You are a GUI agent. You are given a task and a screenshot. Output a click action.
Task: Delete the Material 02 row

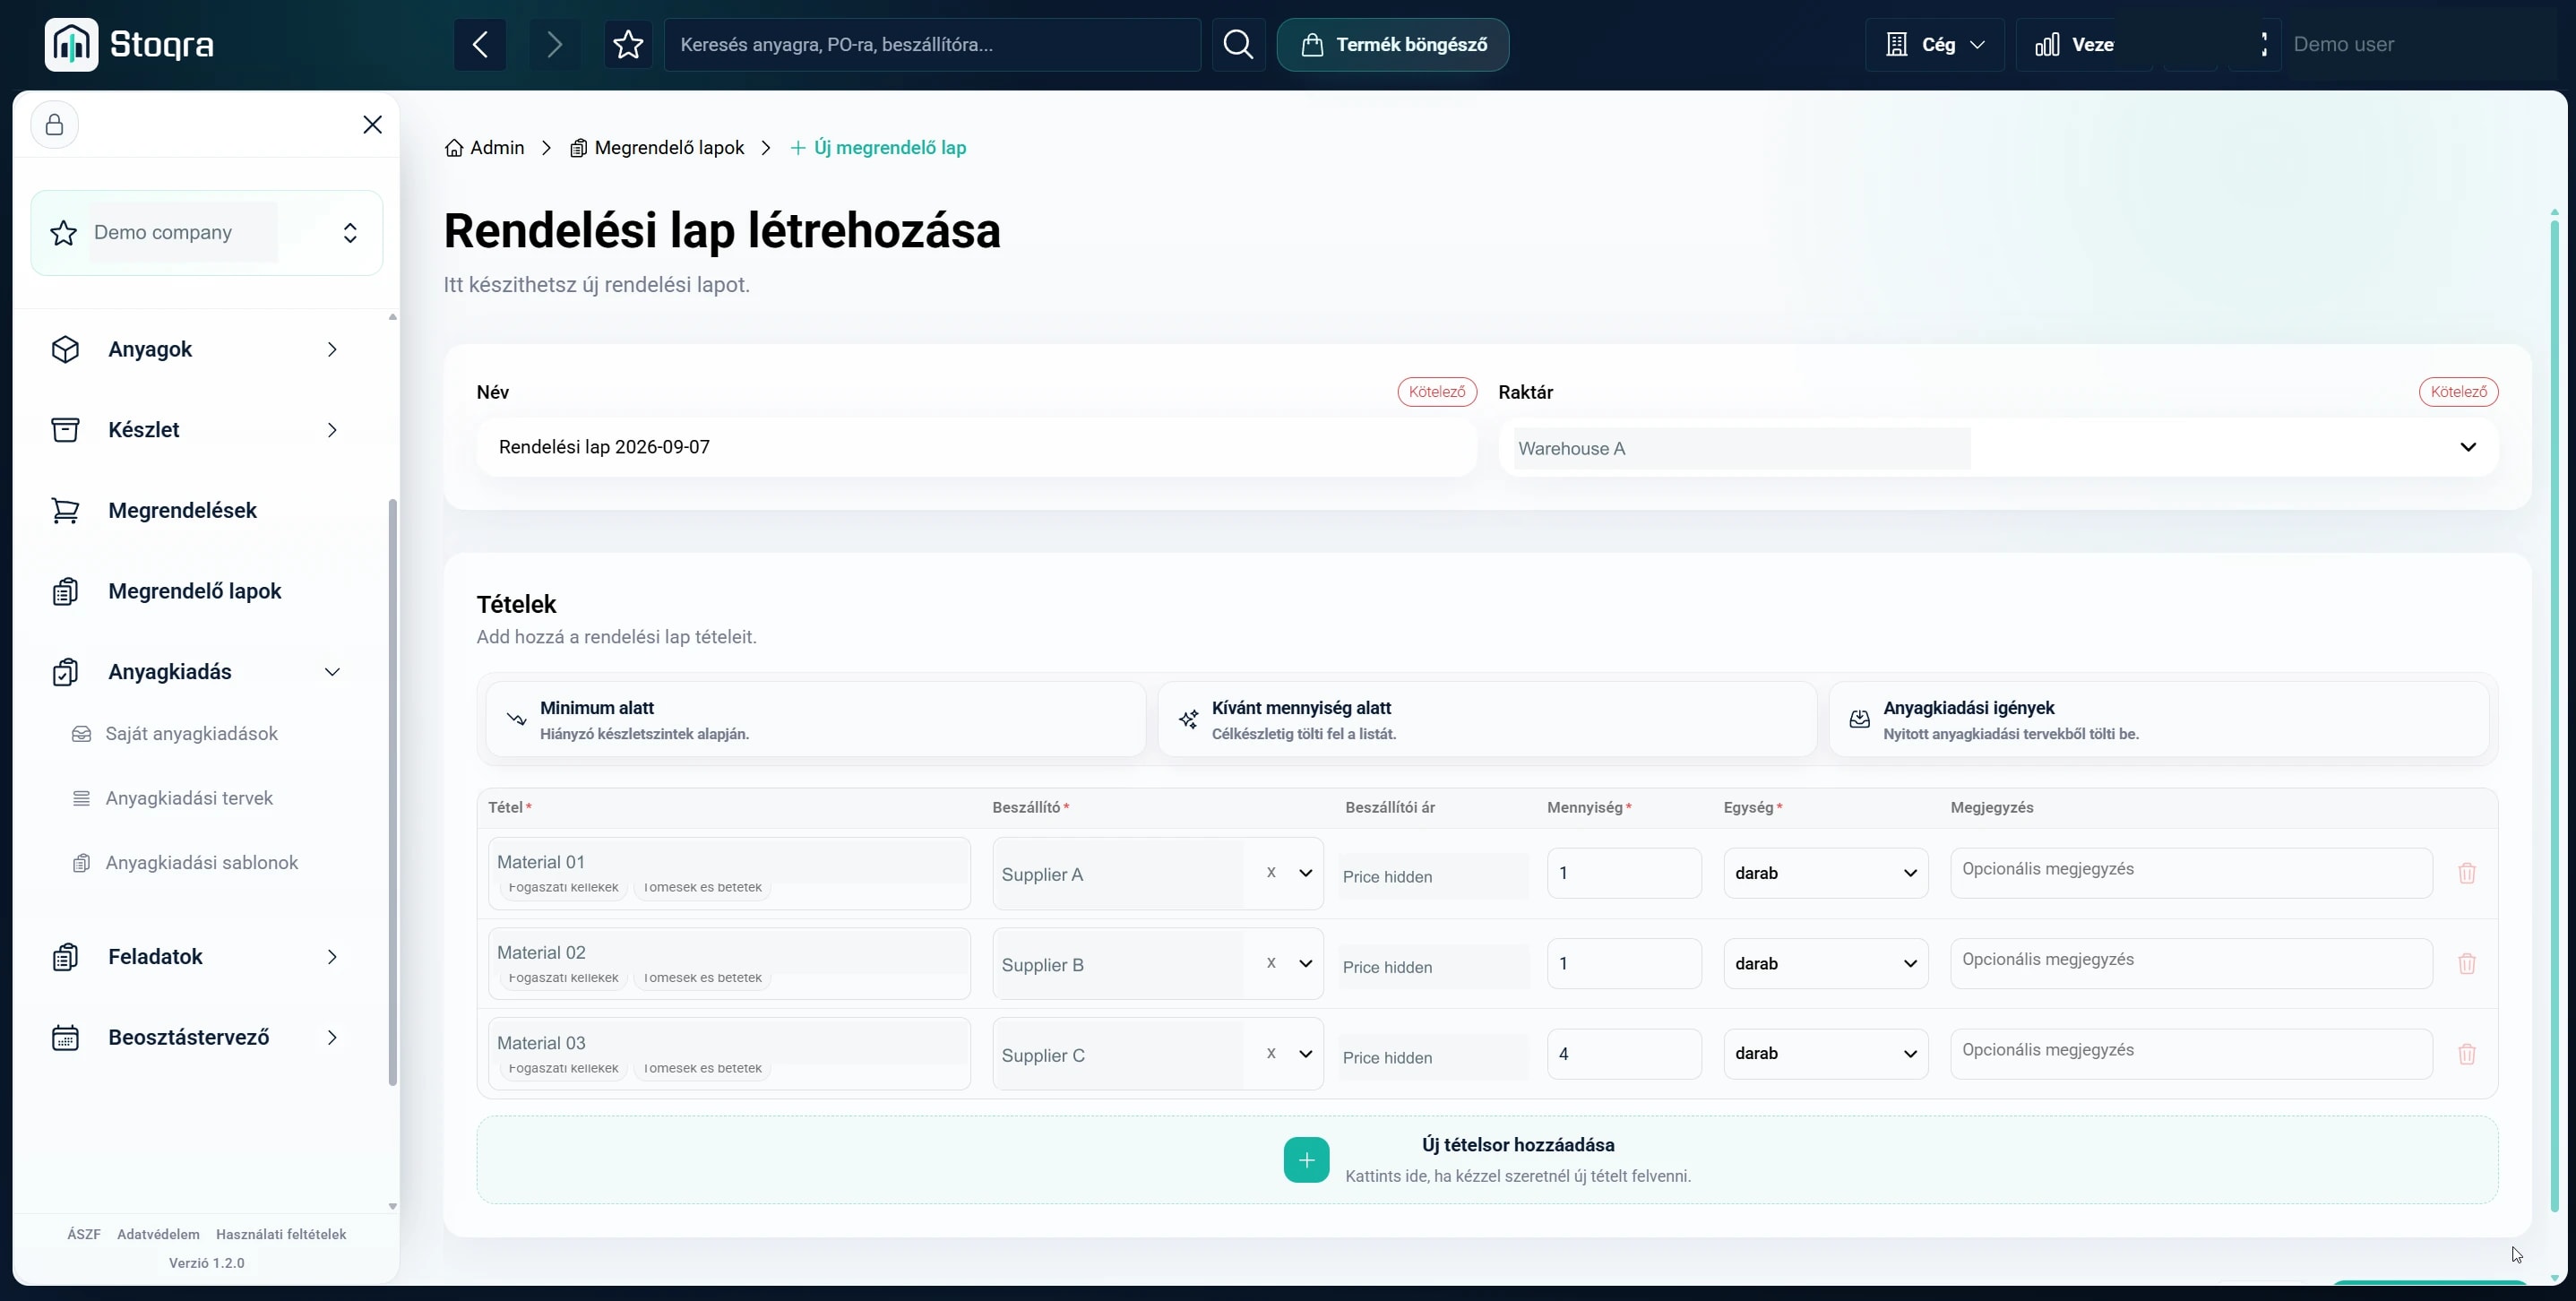[x=2467, y=963]
